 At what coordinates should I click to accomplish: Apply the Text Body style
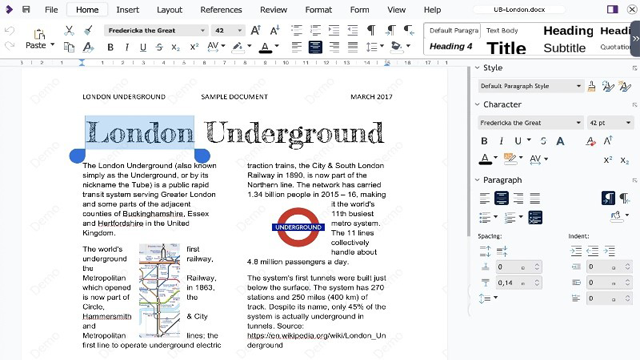502,31
